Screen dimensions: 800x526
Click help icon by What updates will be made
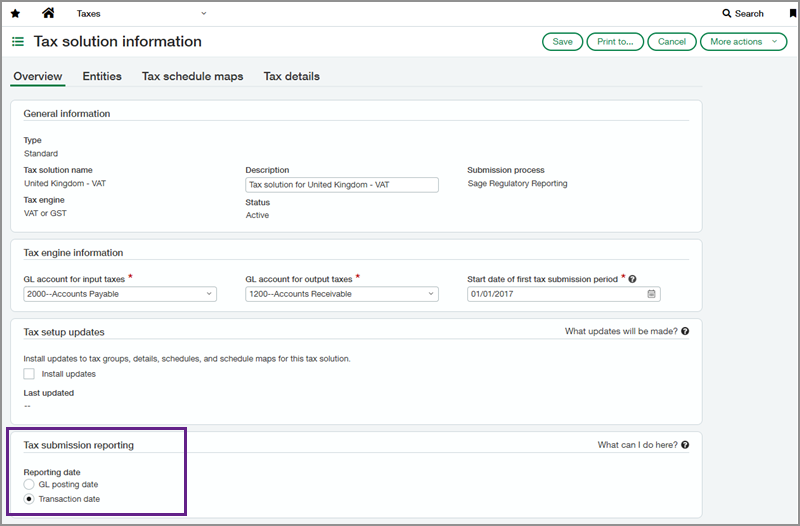pyautogui.click(x=685, y=331)
